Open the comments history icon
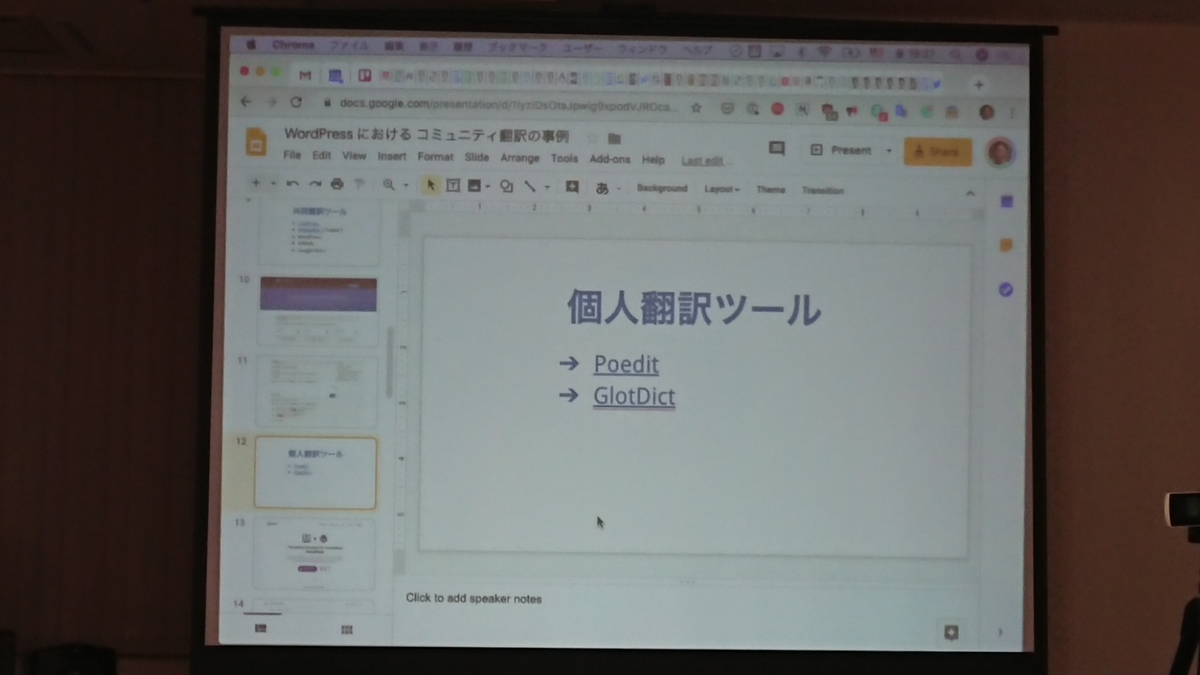This screenshot has height=675, width=1200. point(777,149)
